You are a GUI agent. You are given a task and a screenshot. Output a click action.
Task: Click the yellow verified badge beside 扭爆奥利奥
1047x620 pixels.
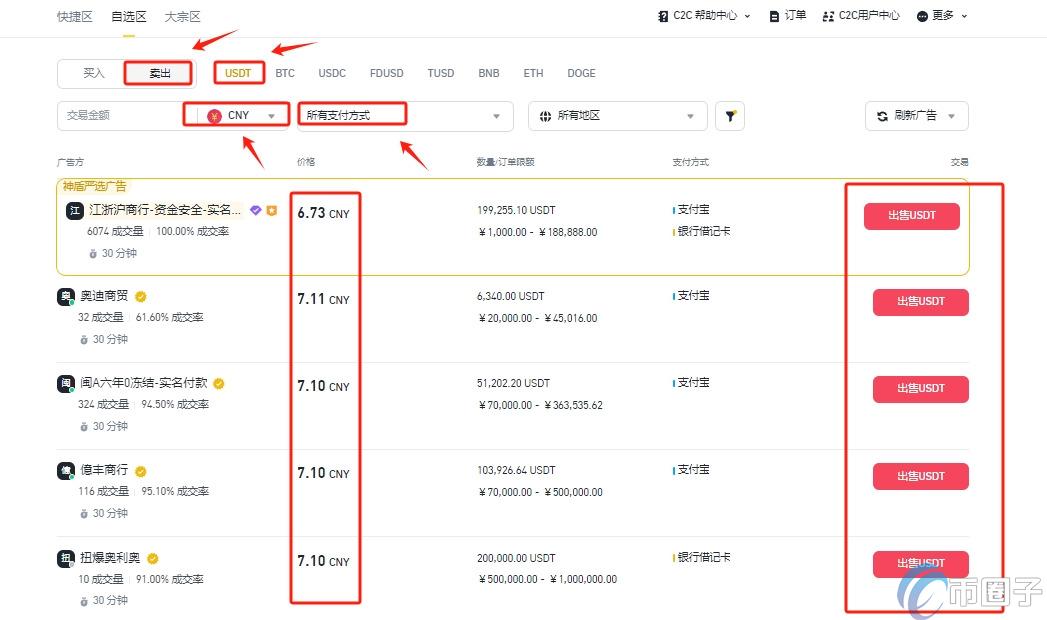[152, 559]
